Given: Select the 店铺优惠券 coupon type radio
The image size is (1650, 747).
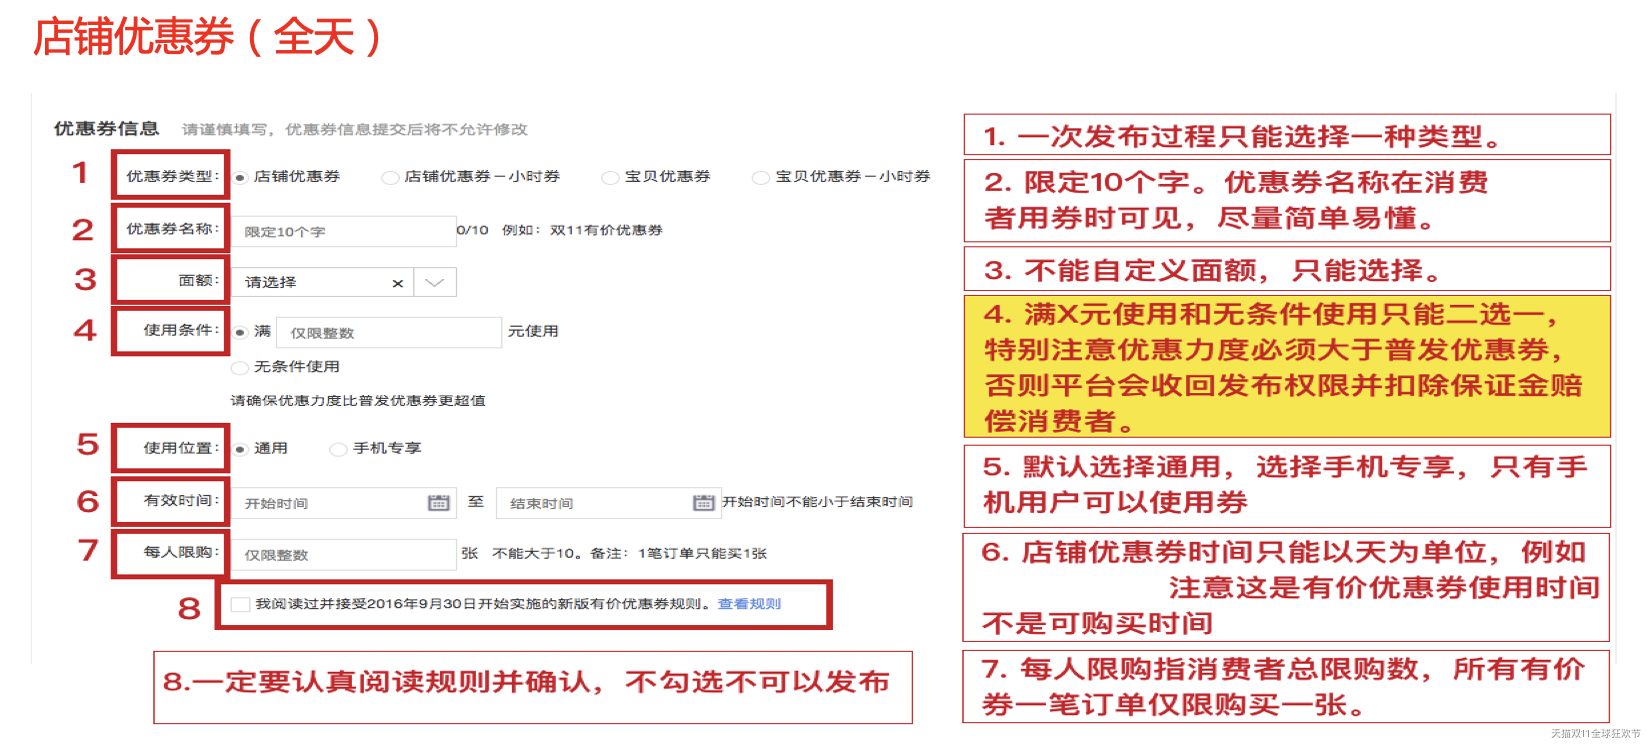Looking at the screenshot, I should tap(241, 177).
